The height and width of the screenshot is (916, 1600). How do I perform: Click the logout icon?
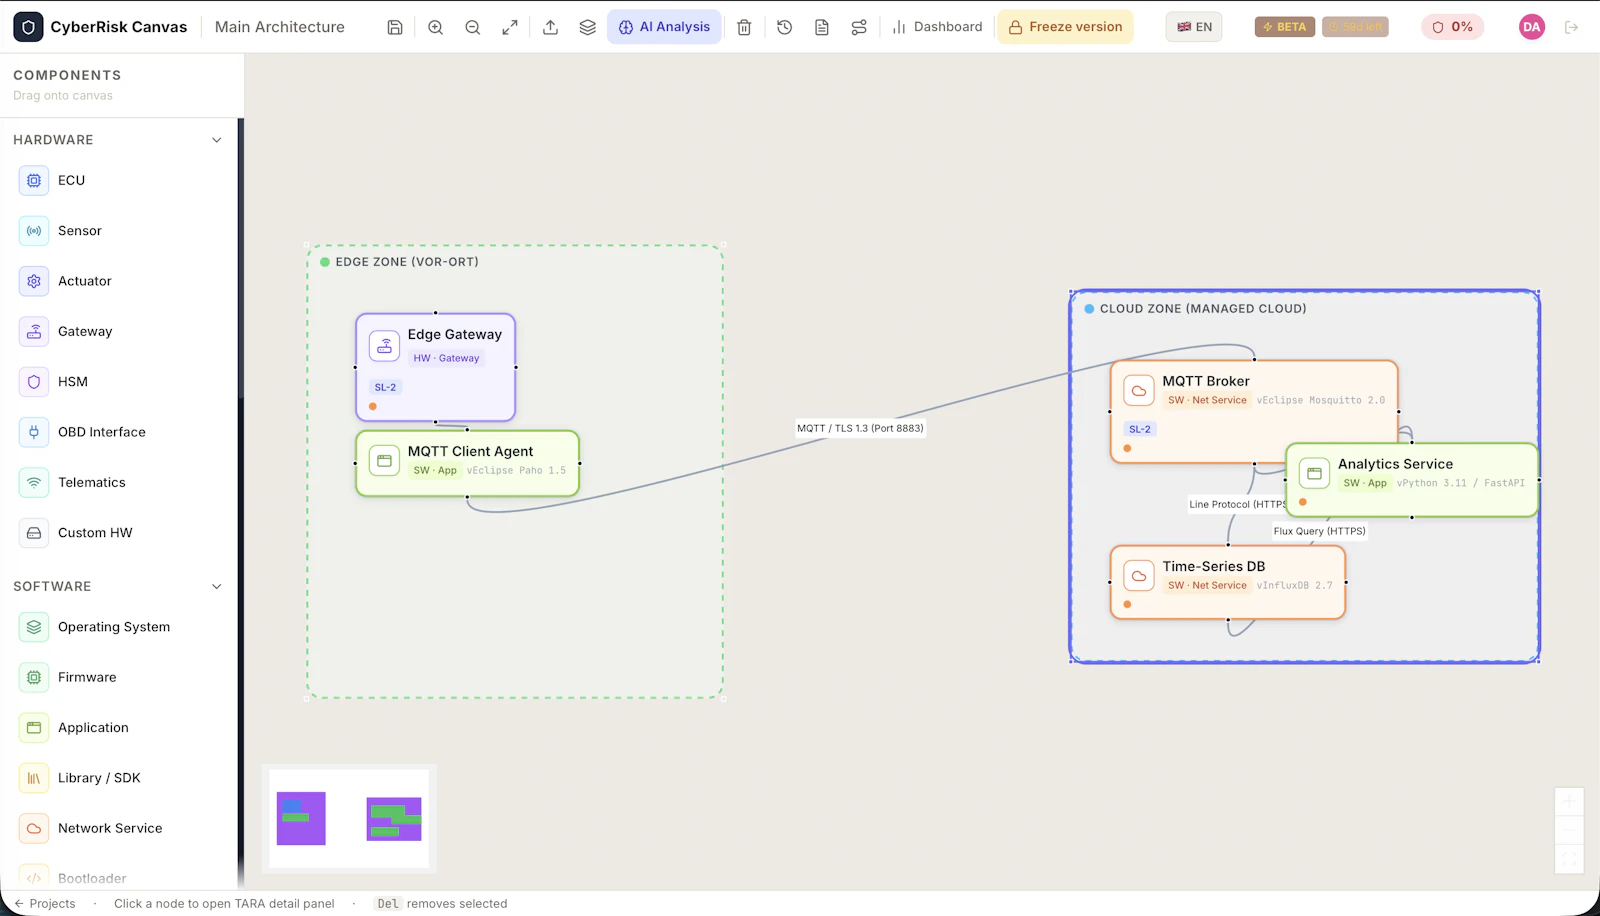[1571, 27]
